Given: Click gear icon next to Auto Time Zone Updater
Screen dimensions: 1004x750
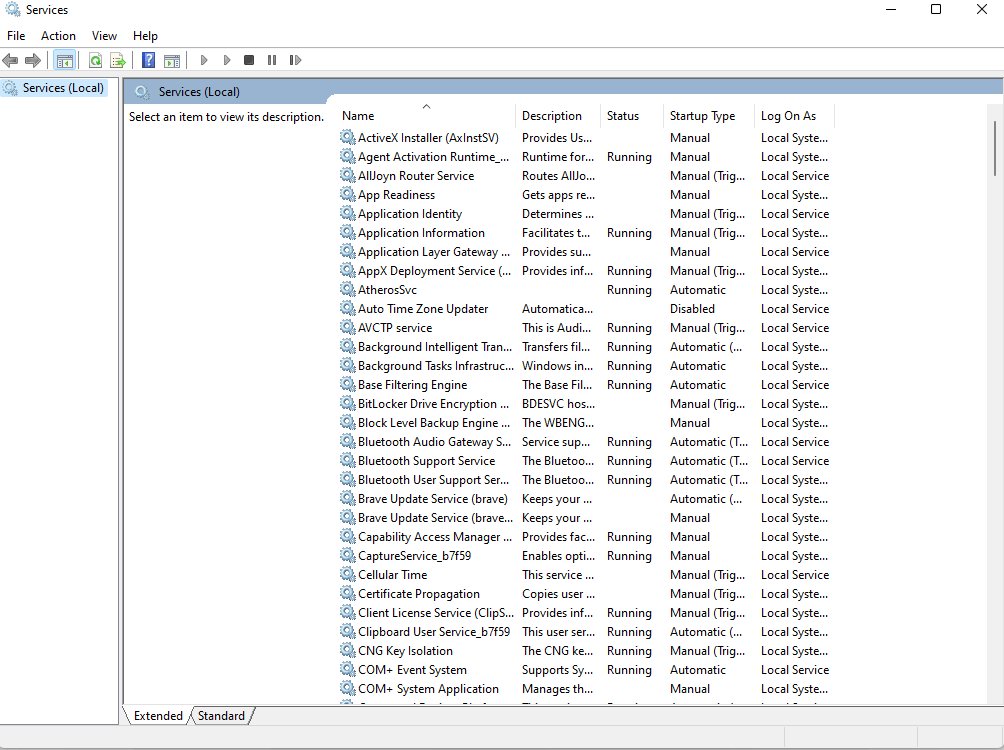Looking at the screenshot, I should tap(348, 309).
